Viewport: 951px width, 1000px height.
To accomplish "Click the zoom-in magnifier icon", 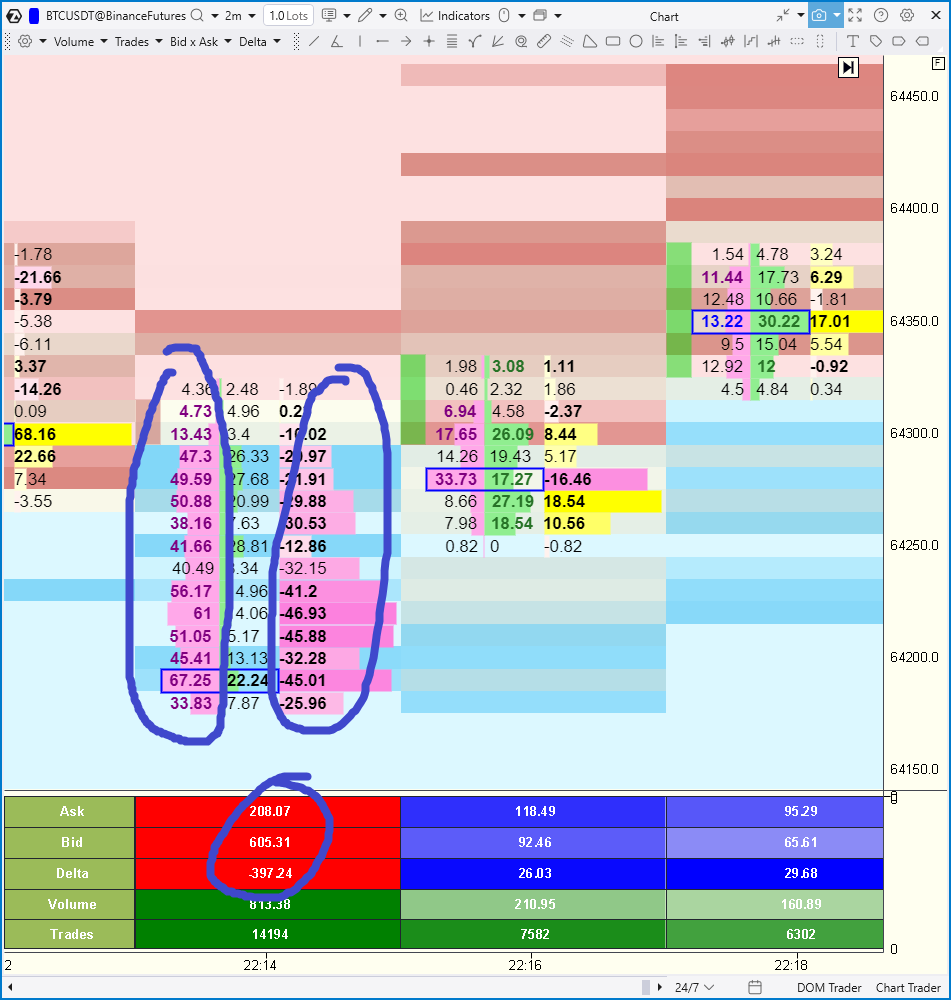I will [401, 16].
